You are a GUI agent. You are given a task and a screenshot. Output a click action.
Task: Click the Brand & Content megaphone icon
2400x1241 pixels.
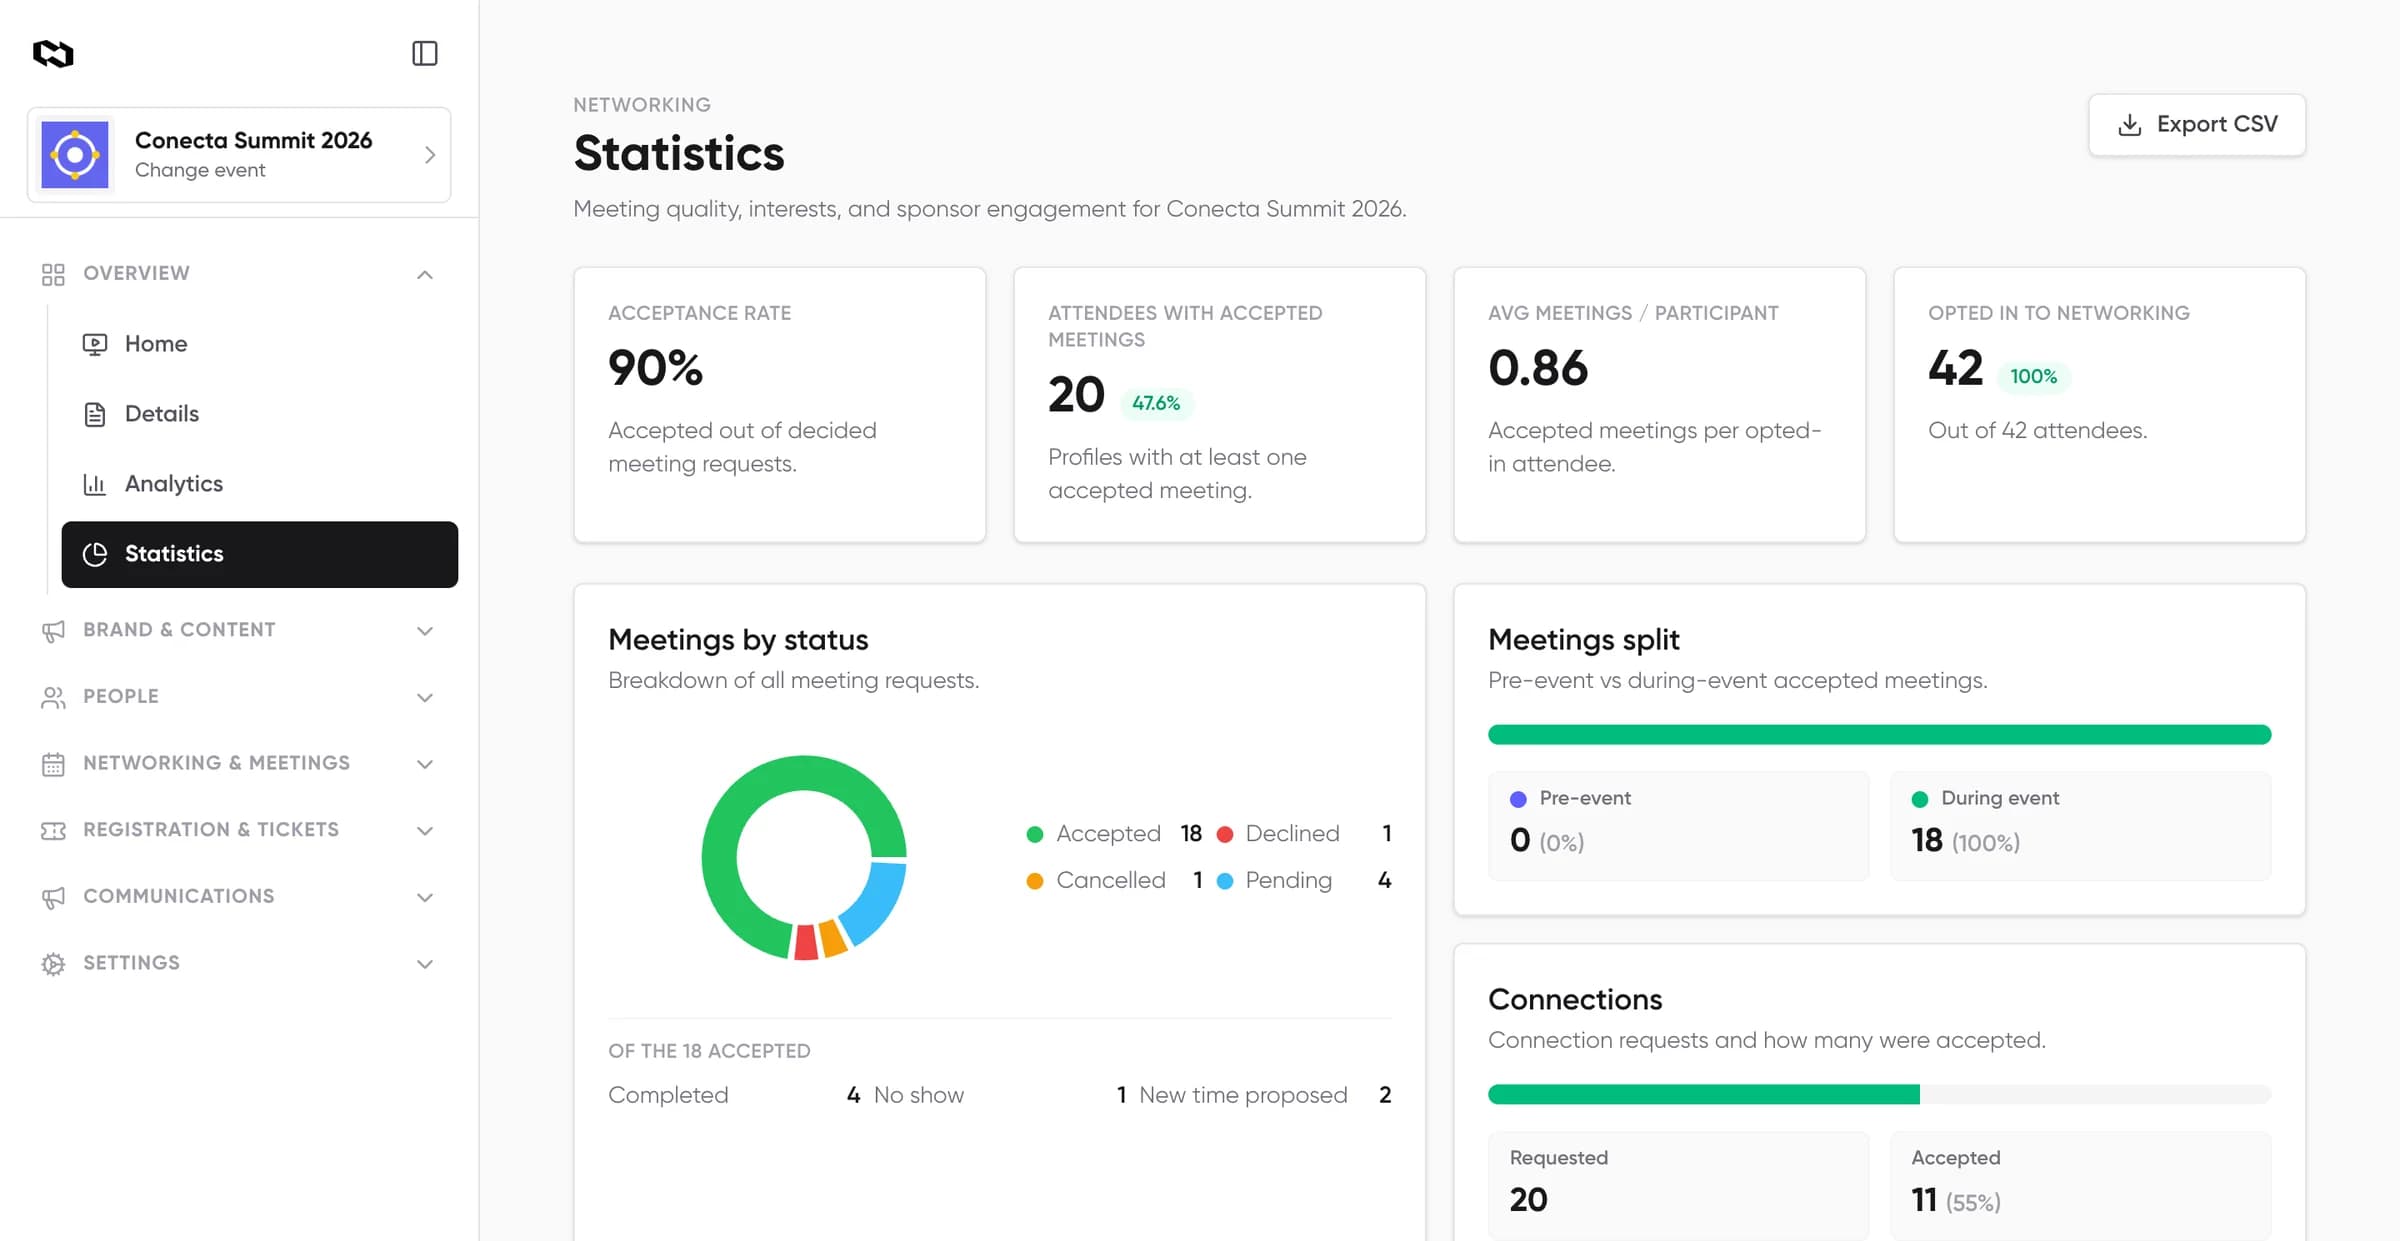pyautogui.click(x=53, y=631)
